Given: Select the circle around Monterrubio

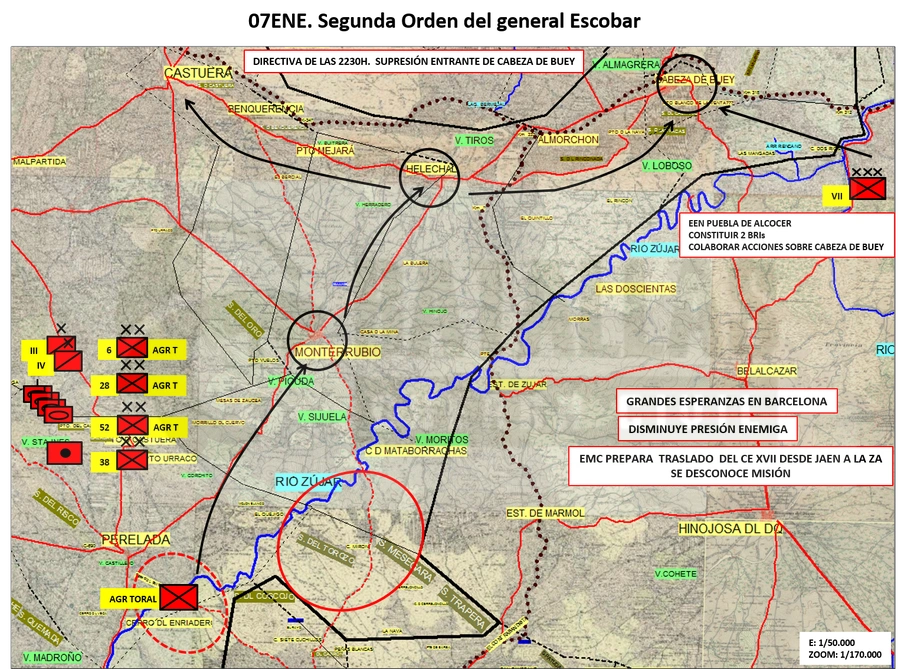Looking at the screenshot, I should [x=317, y=340].
